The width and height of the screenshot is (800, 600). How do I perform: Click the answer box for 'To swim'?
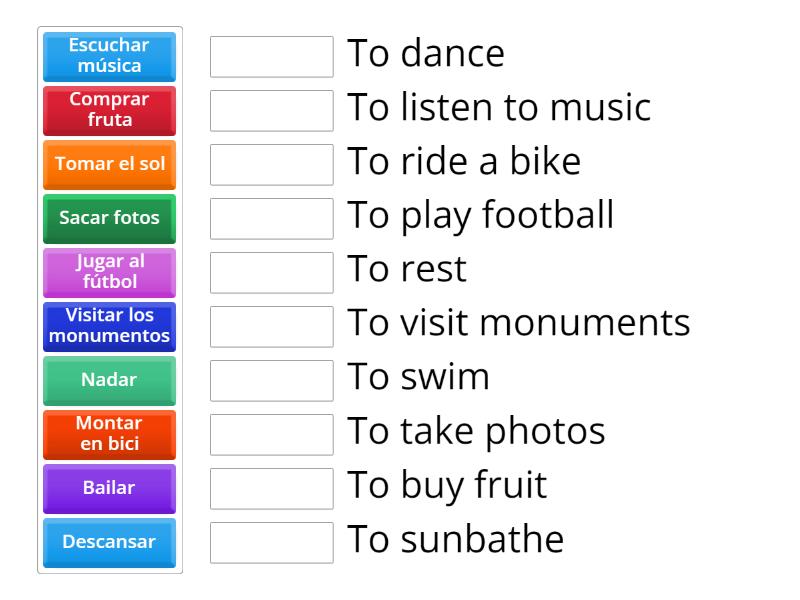point(271,381)
